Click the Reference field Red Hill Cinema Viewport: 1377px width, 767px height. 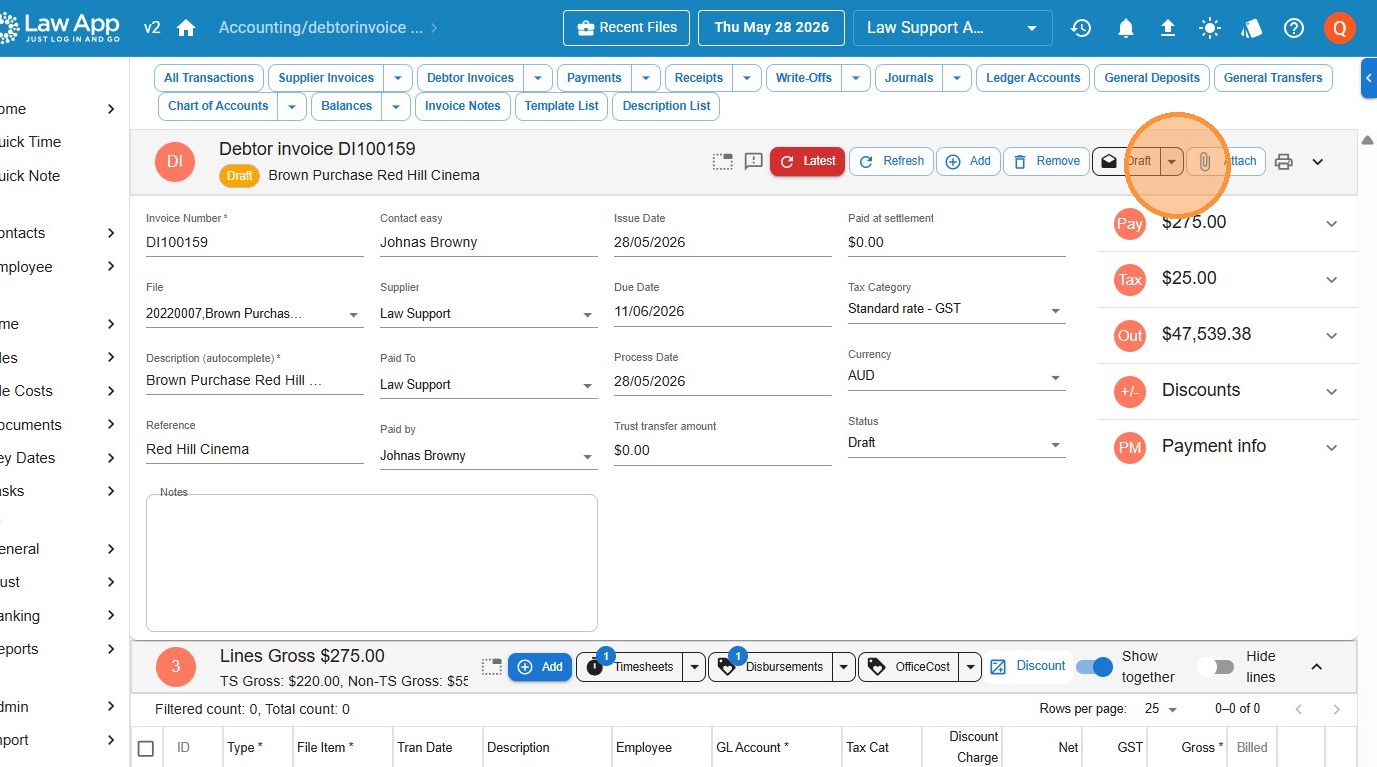click(255, 450)
